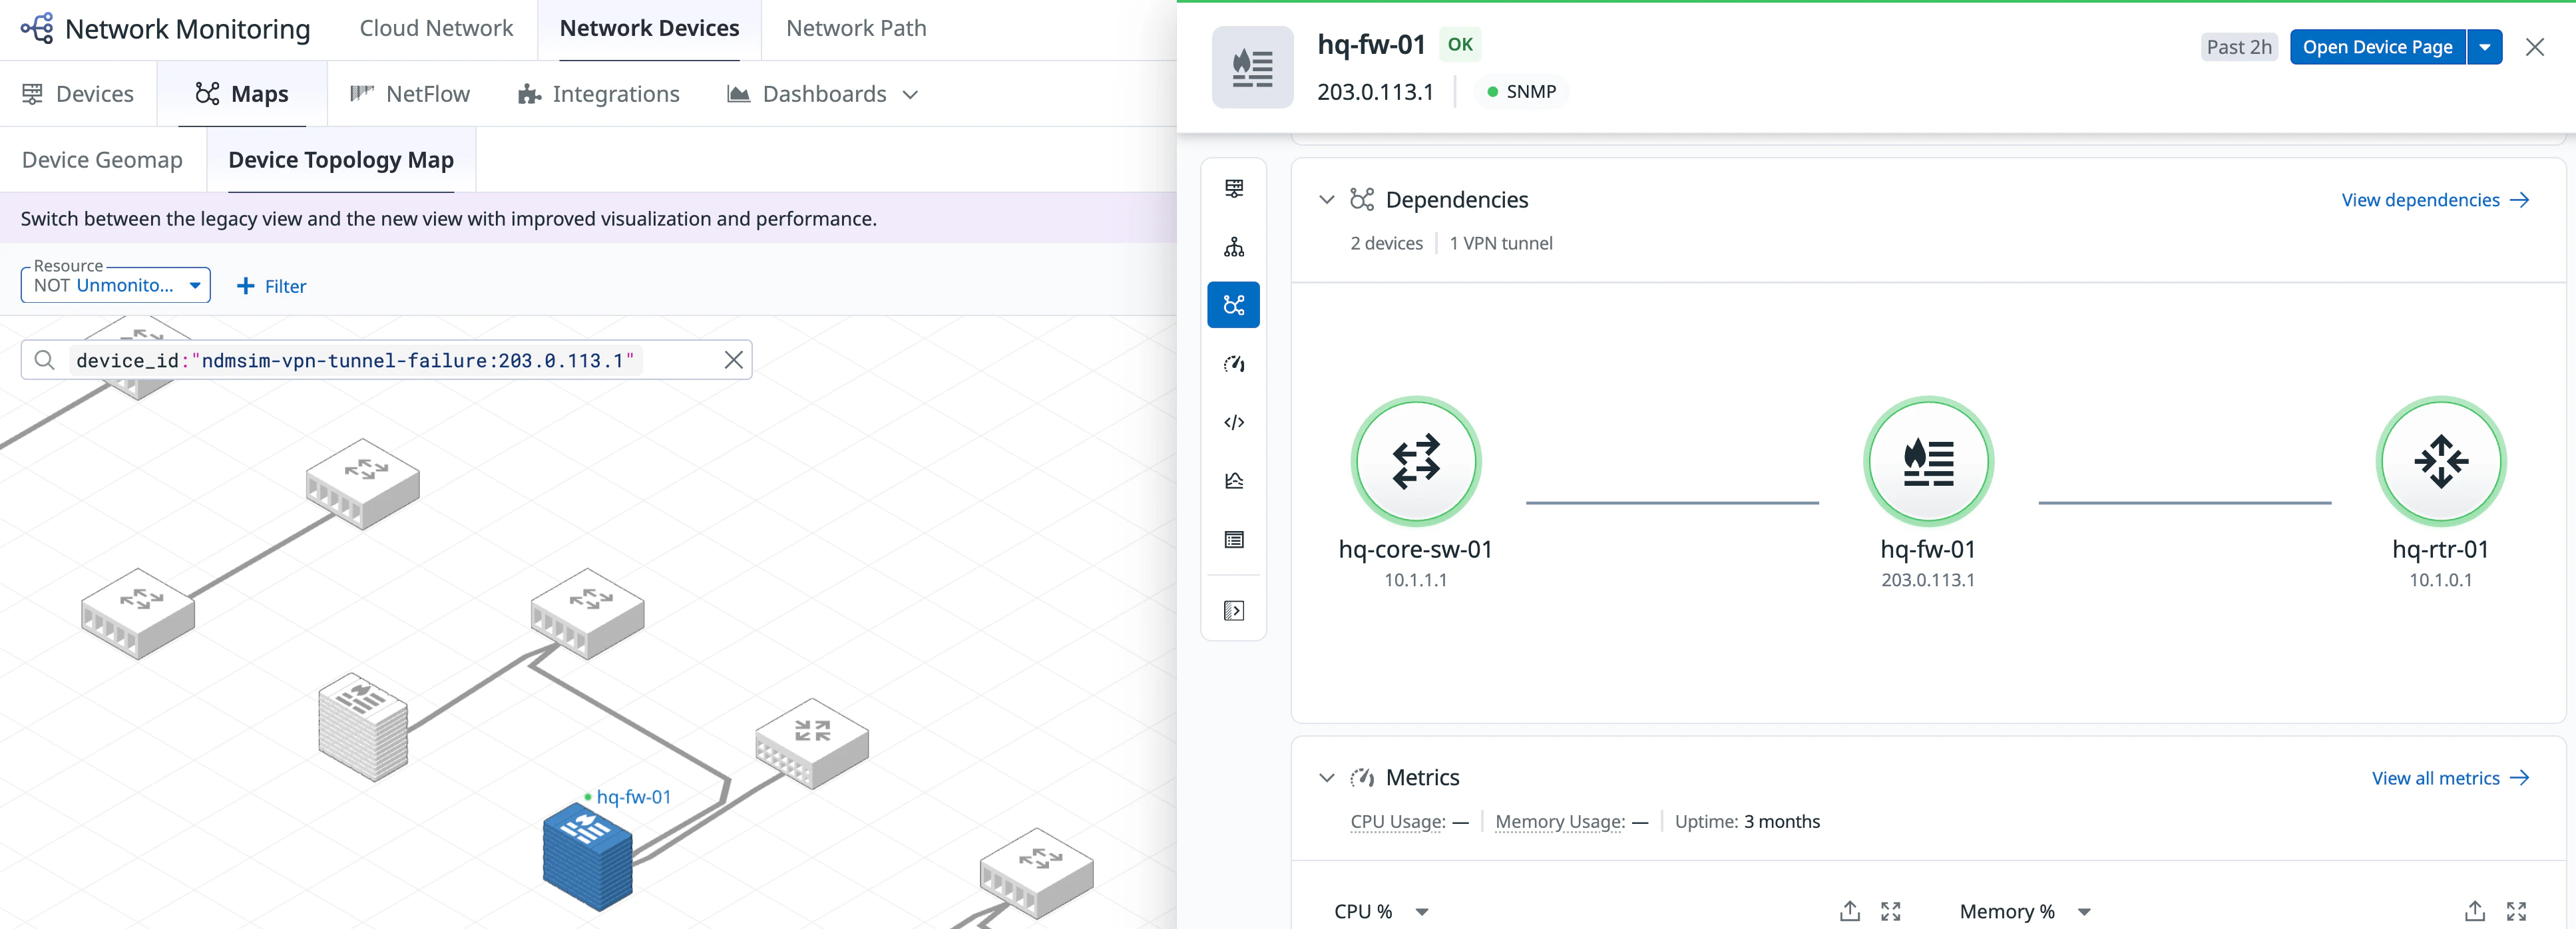Click the code brackets icon in sidebar
2576x929 pixels.
tap(1233, 422)
